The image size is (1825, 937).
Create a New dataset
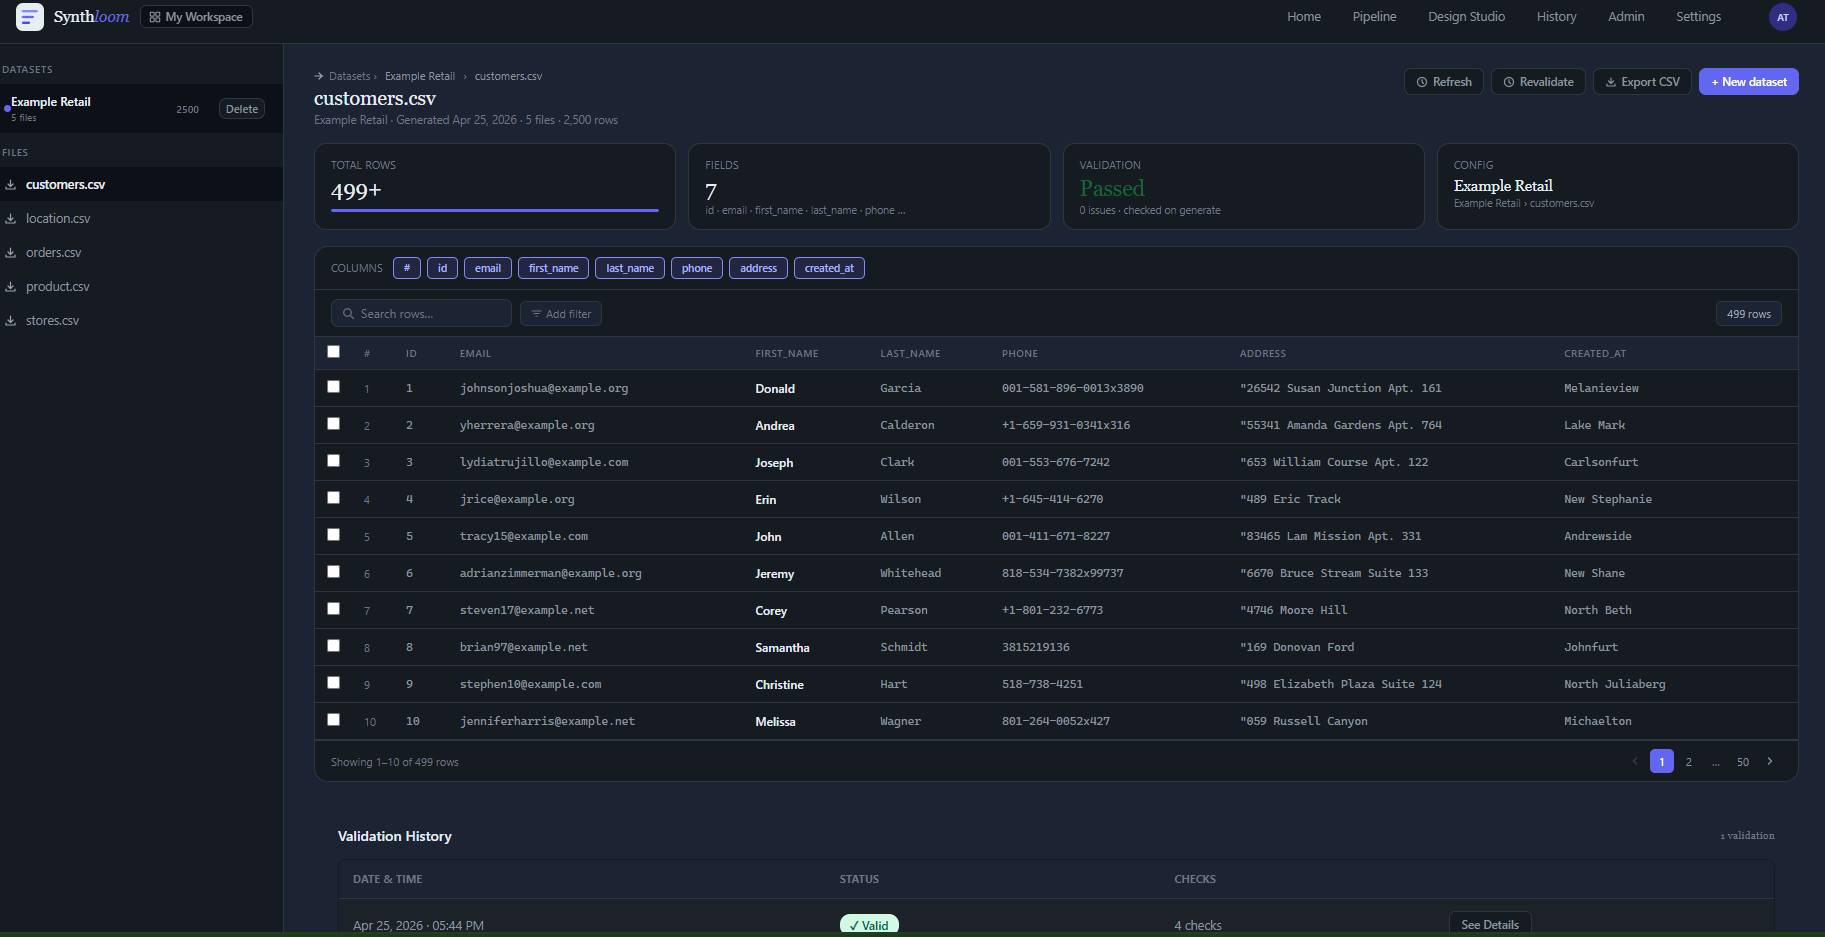[x=1748, y=82]
